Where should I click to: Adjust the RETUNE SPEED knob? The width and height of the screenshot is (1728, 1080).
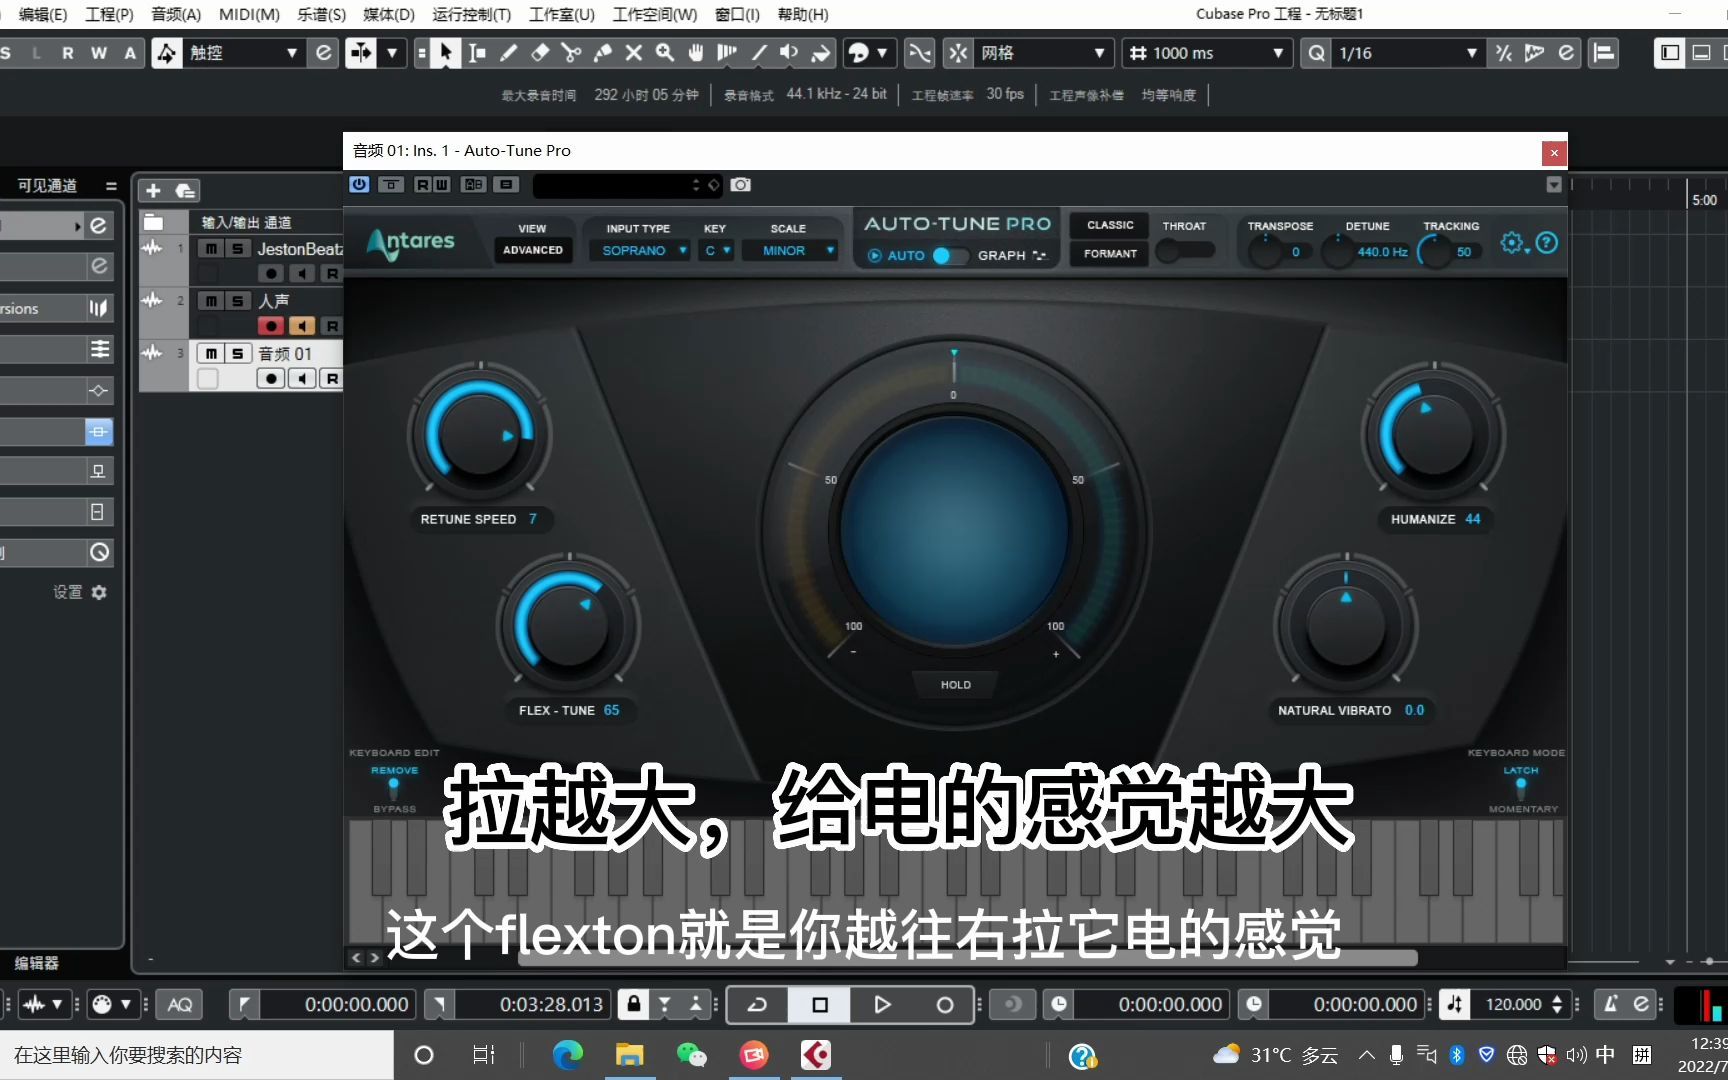click(x=480, y=435)
